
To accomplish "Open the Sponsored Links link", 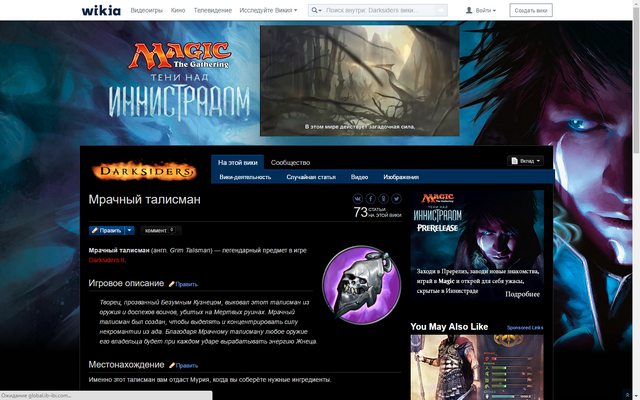I will [524, 327].
